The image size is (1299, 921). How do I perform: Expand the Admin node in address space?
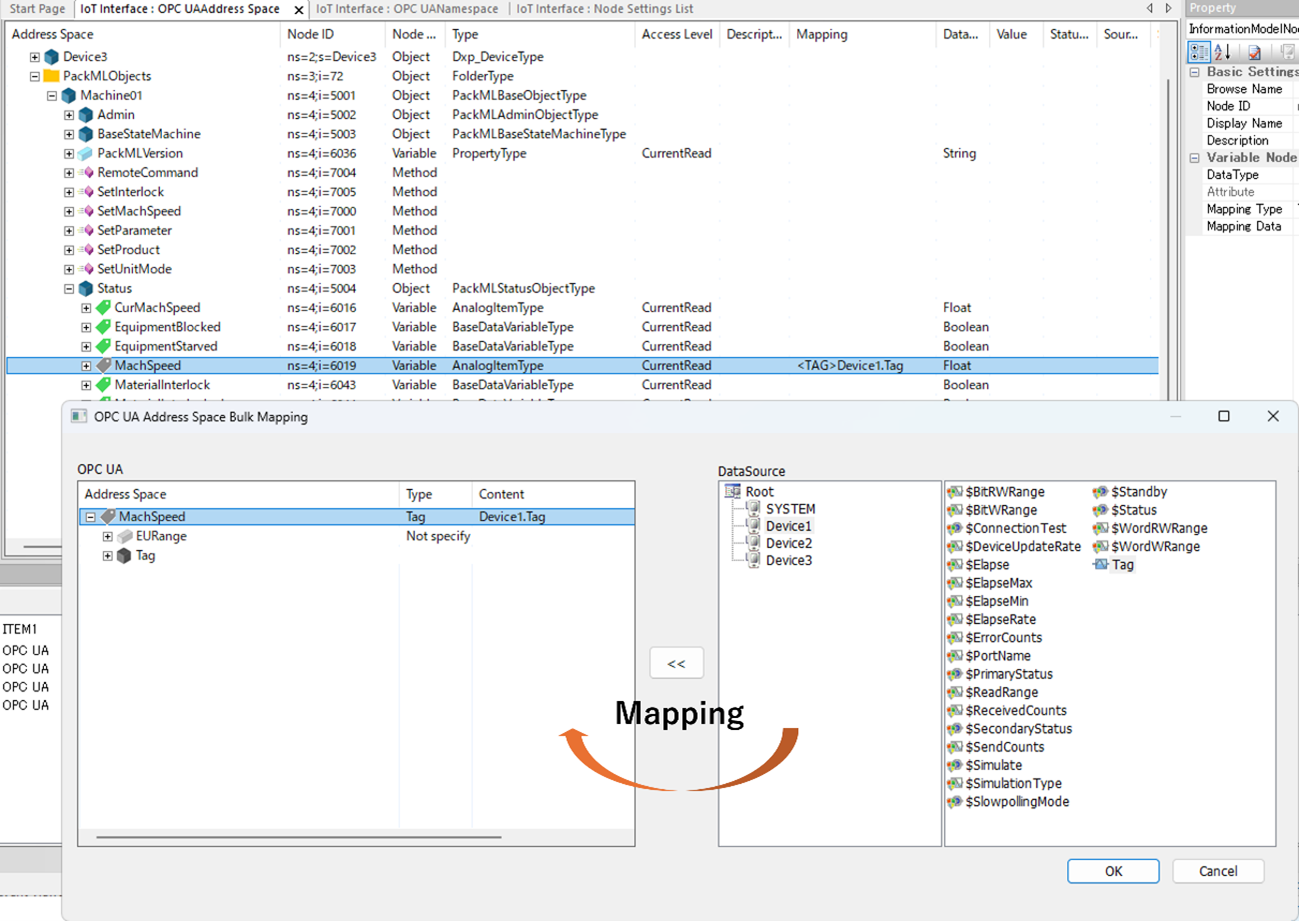coord(69,115)
